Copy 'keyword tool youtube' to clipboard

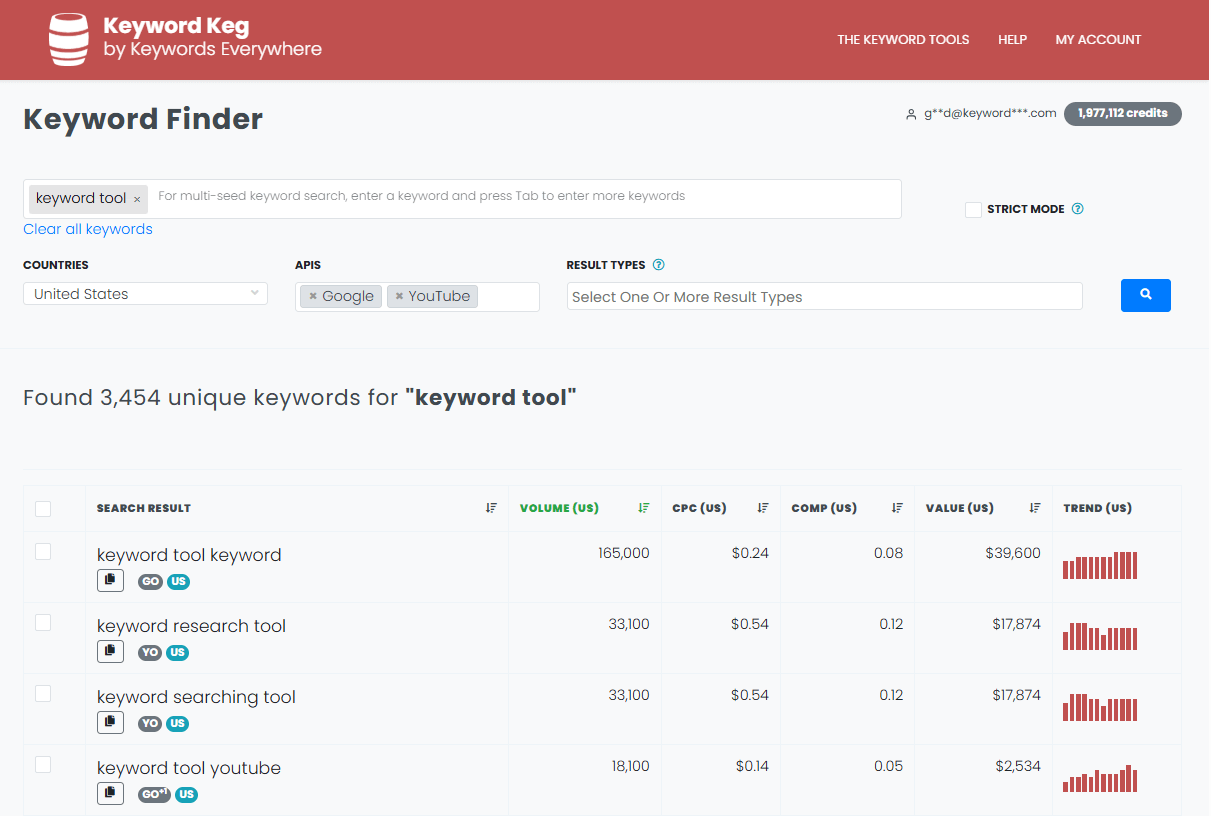tap(110, 793)
